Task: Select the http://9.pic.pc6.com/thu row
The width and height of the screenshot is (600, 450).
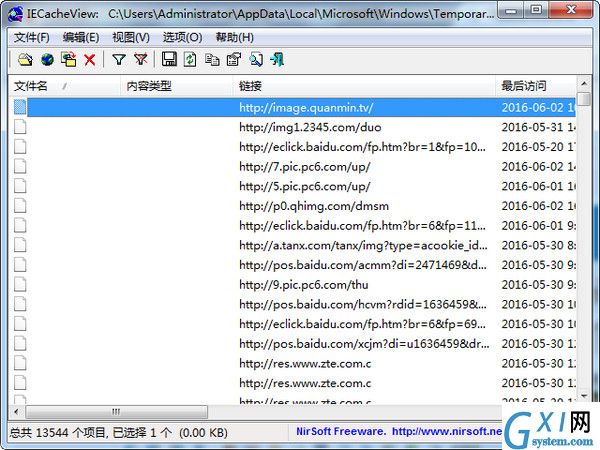Action: click(292, 285)
